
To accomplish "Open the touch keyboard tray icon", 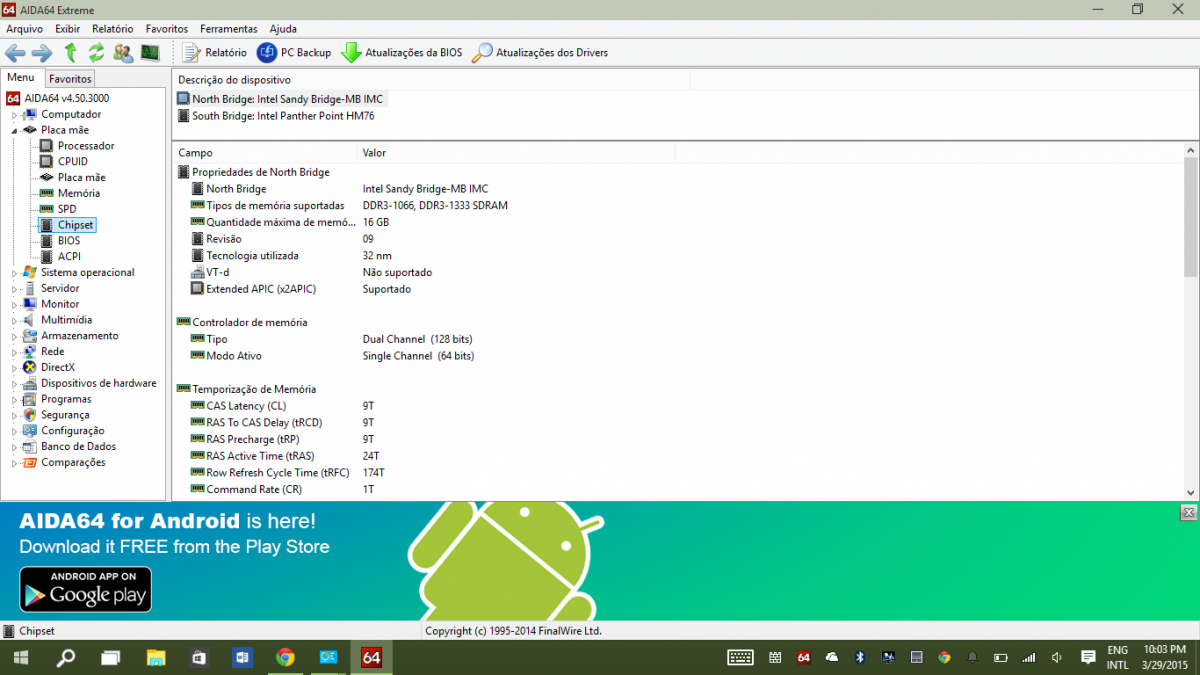I will (x=740, y=657).
